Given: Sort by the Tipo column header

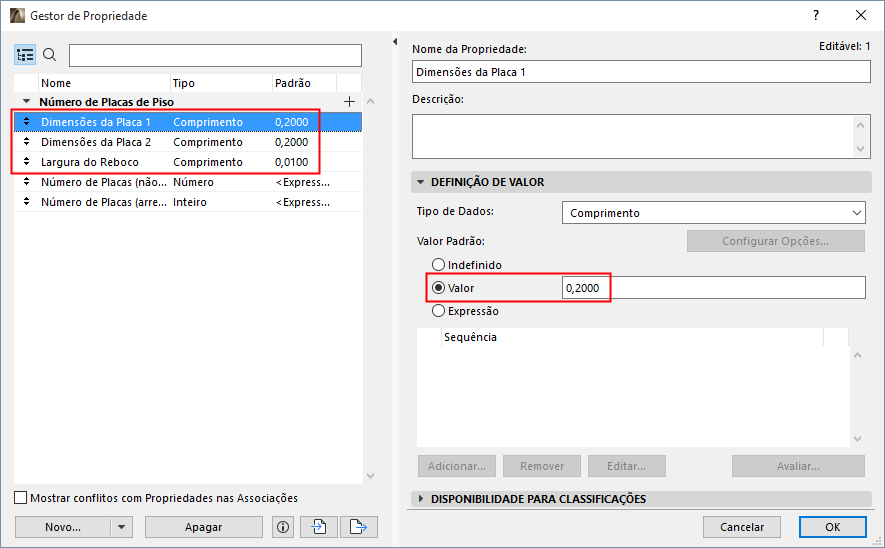Looking at the screenshot, I should [x=221, y=83].
